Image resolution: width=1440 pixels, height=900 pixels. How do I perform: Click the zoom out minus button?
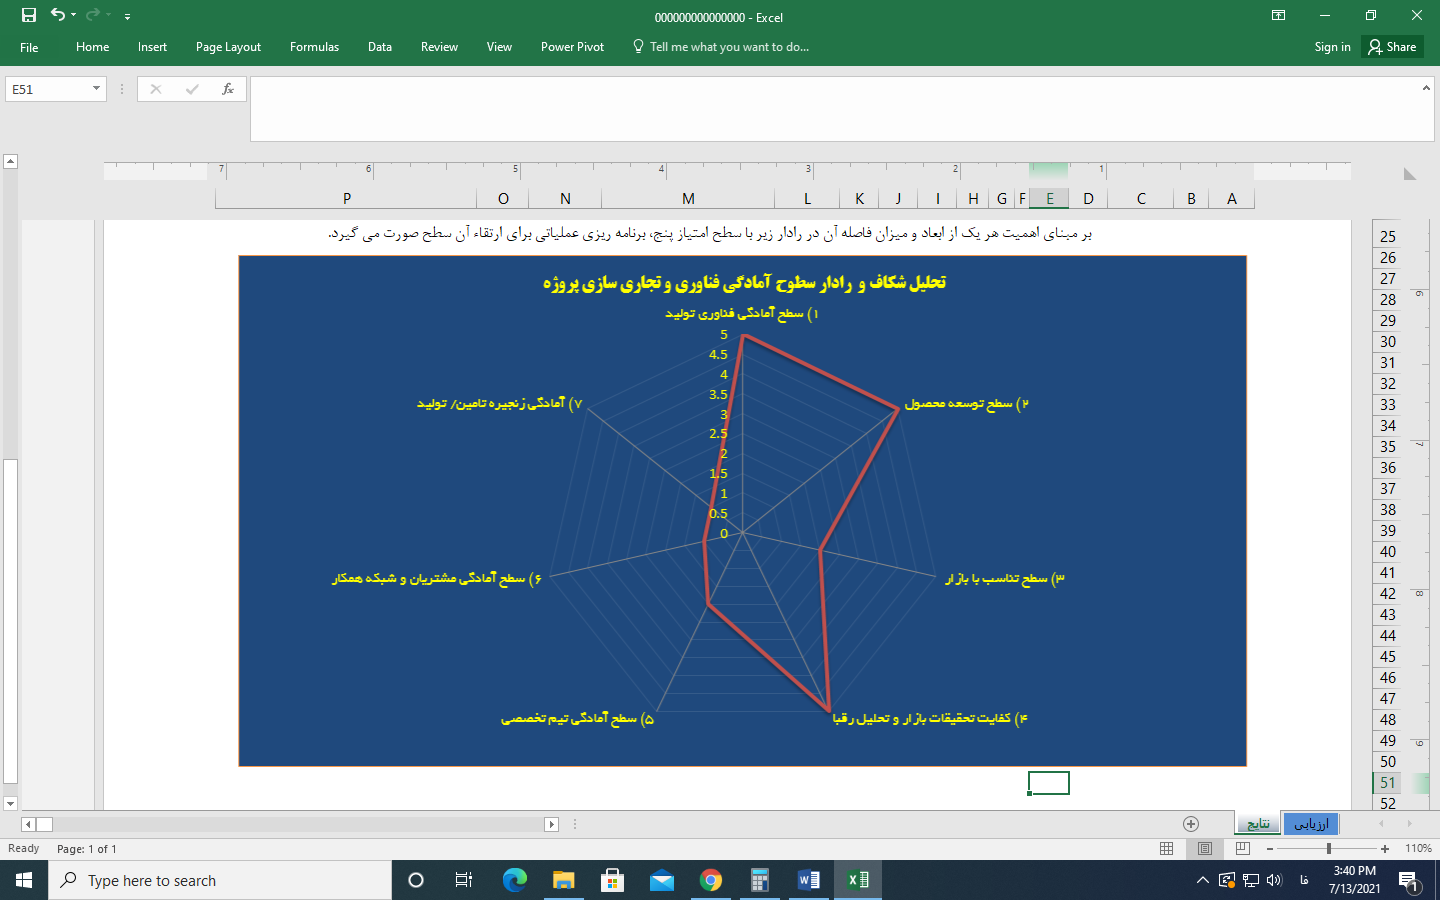pos(1270,848)
